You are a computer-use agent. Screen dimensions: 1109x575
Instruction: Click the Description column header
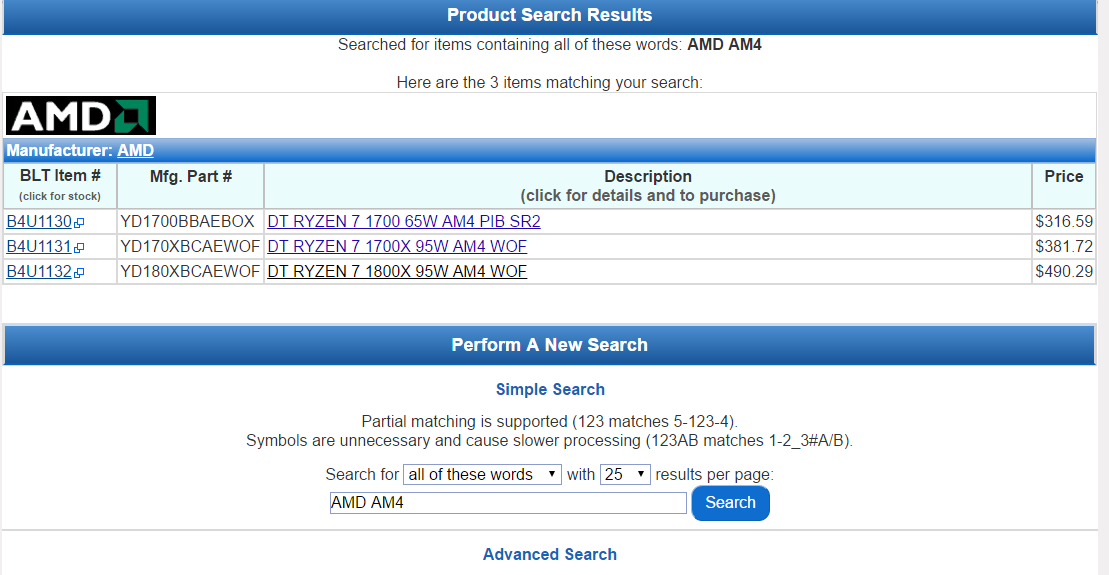(648, 185)
